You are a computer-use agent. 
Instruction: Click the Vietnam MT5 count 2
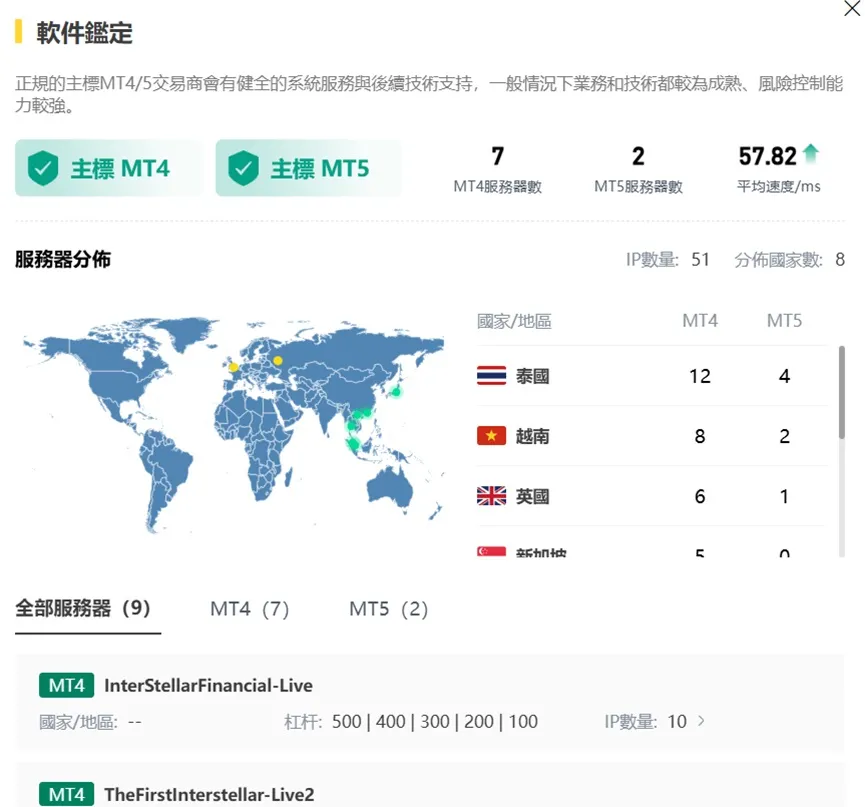click(784, 436)
